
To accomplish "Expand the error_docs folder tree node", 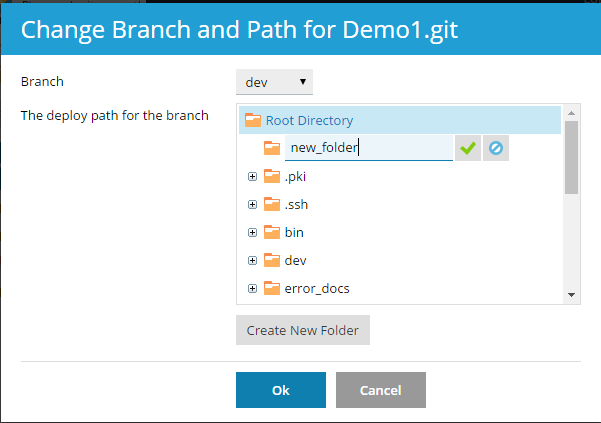I will point(252,289).
